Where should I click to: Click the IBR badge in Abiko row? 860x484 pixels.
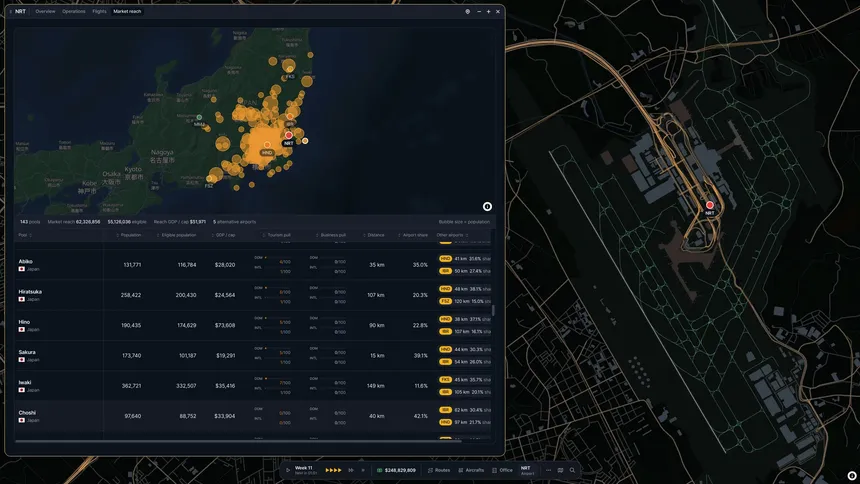[445, 271]
